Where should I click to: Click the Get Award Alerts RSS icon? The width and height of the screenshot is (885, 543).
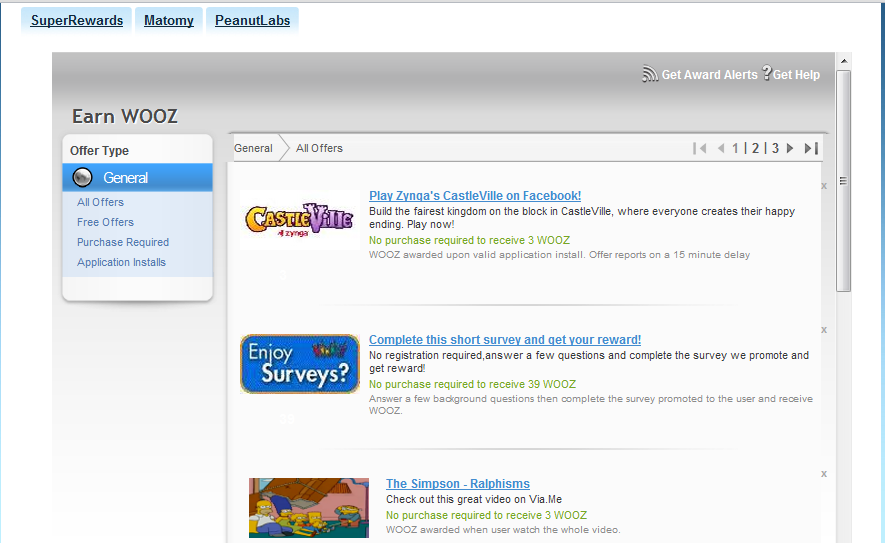click(650, 74)
